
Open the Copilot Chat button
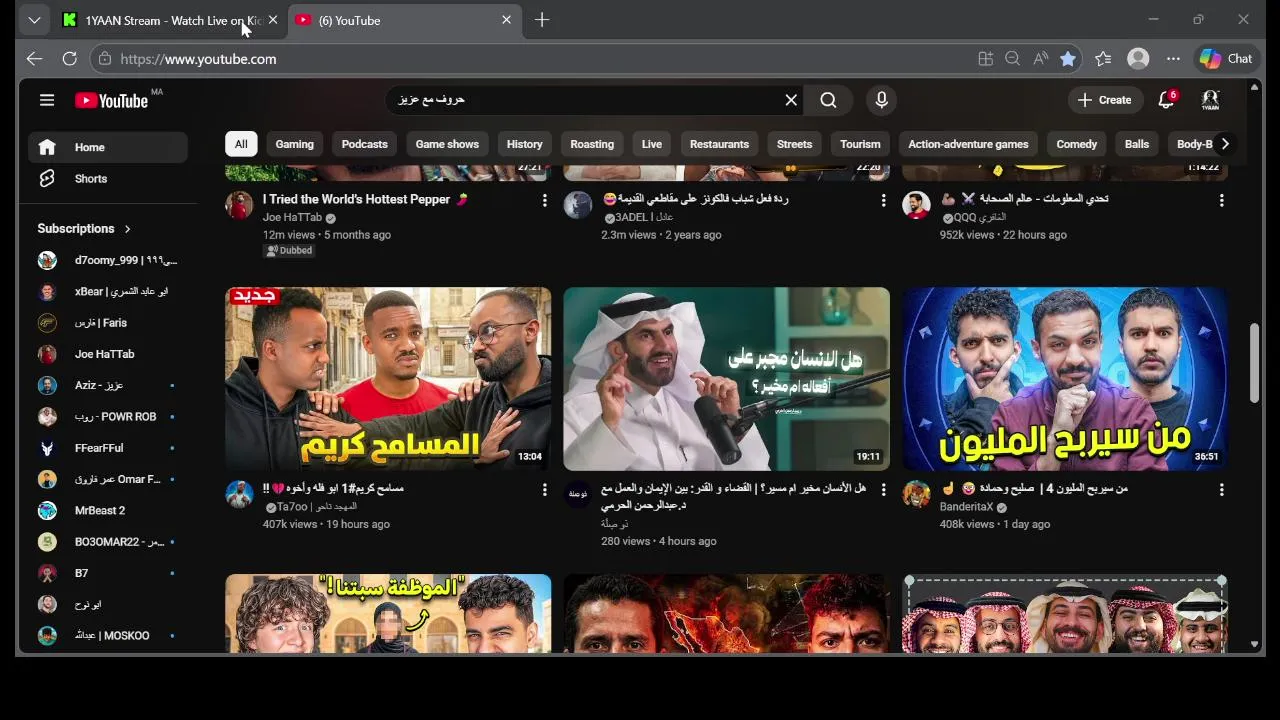pyautogui.click(x=1226, y=59)
